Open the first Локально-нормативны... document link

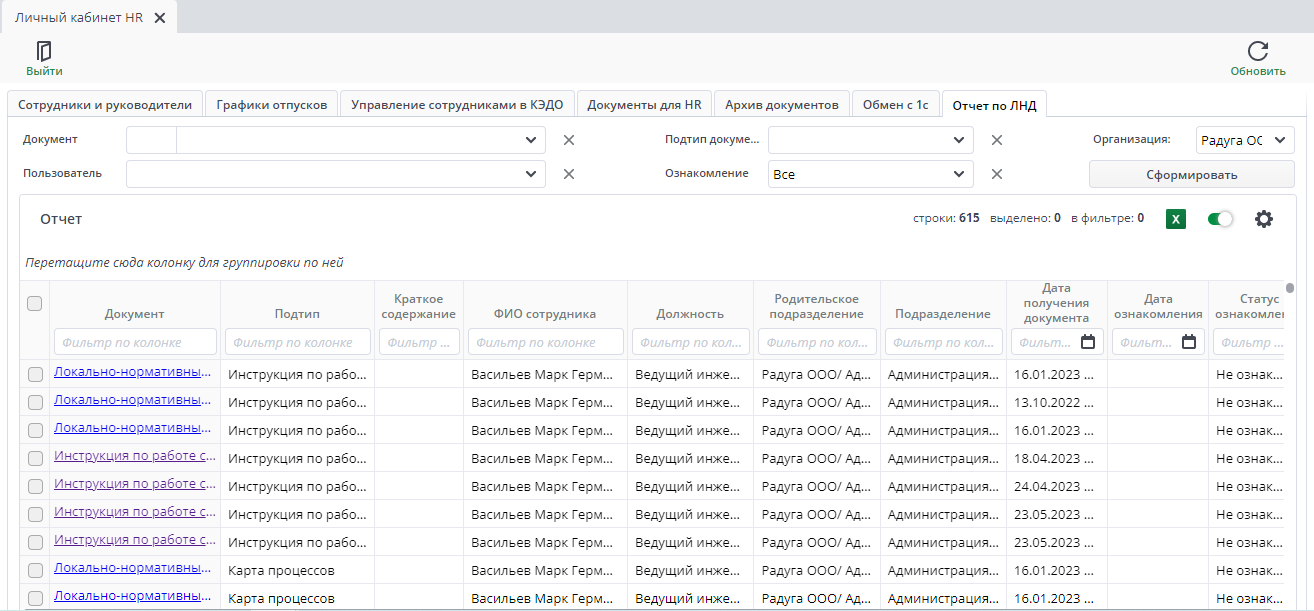pos(133,372)
